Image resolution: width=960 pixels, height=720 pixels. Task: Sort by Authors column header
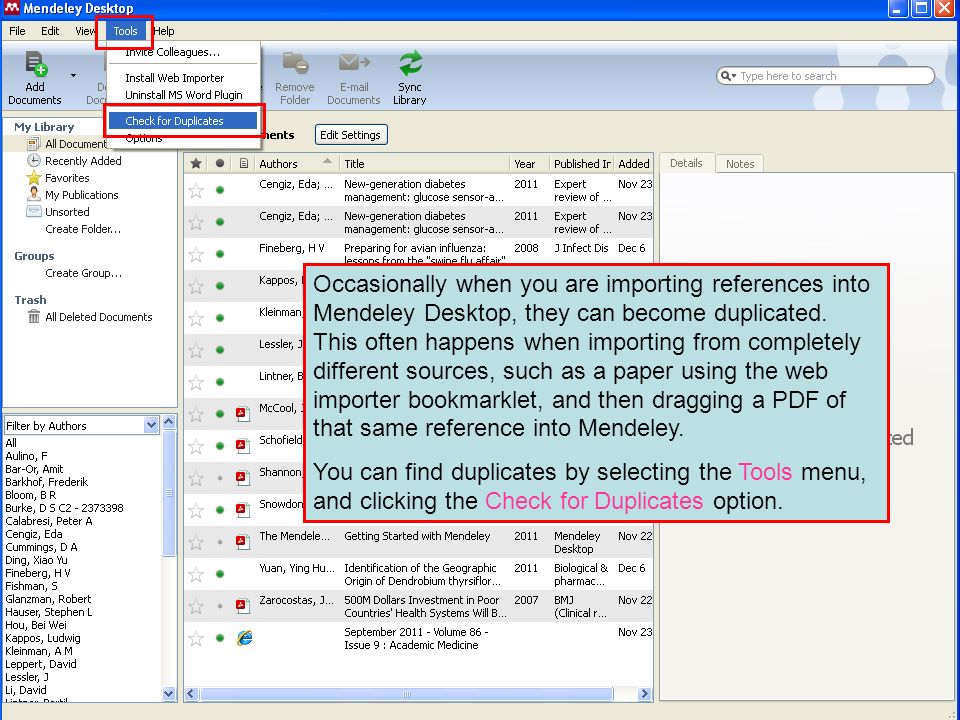(296, 163)
